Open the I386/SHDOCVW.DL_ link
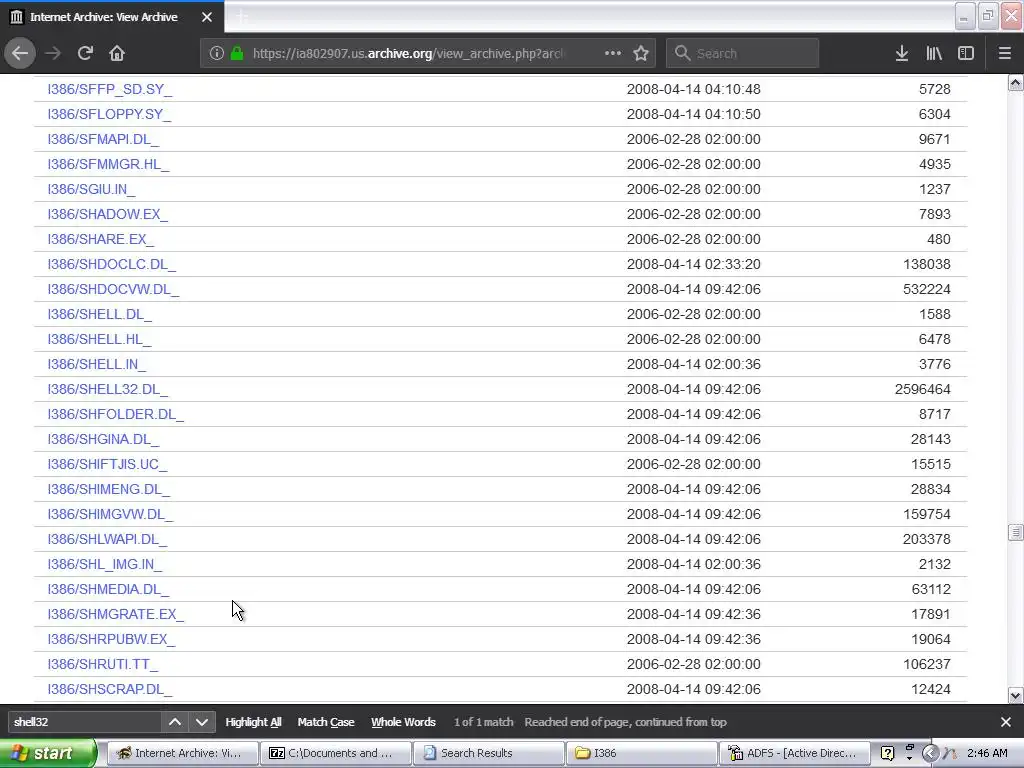The height and width of the screenshot is (768, 1024). pyautogui.click(x=113, y=289)
